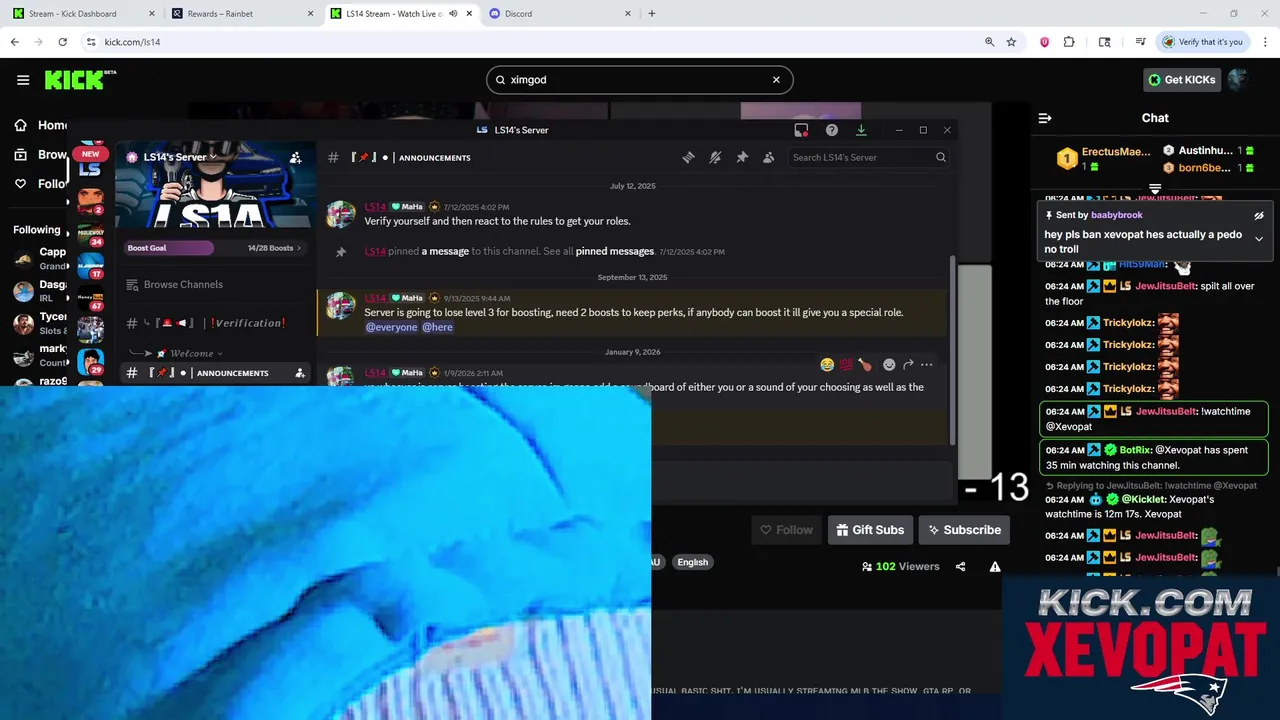Open the Kick profile avatar menu
The image size is (1280, 720).
1239,80
